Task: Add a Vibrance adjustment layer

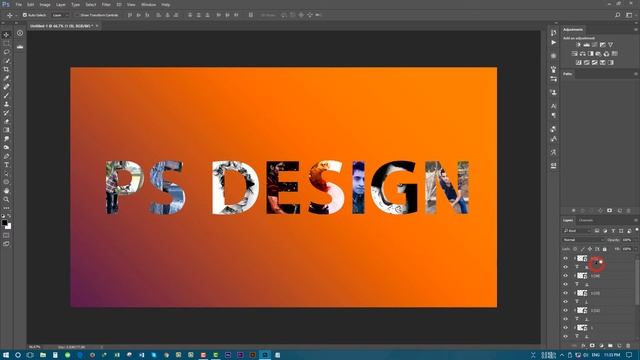Action: coord(610,44)
